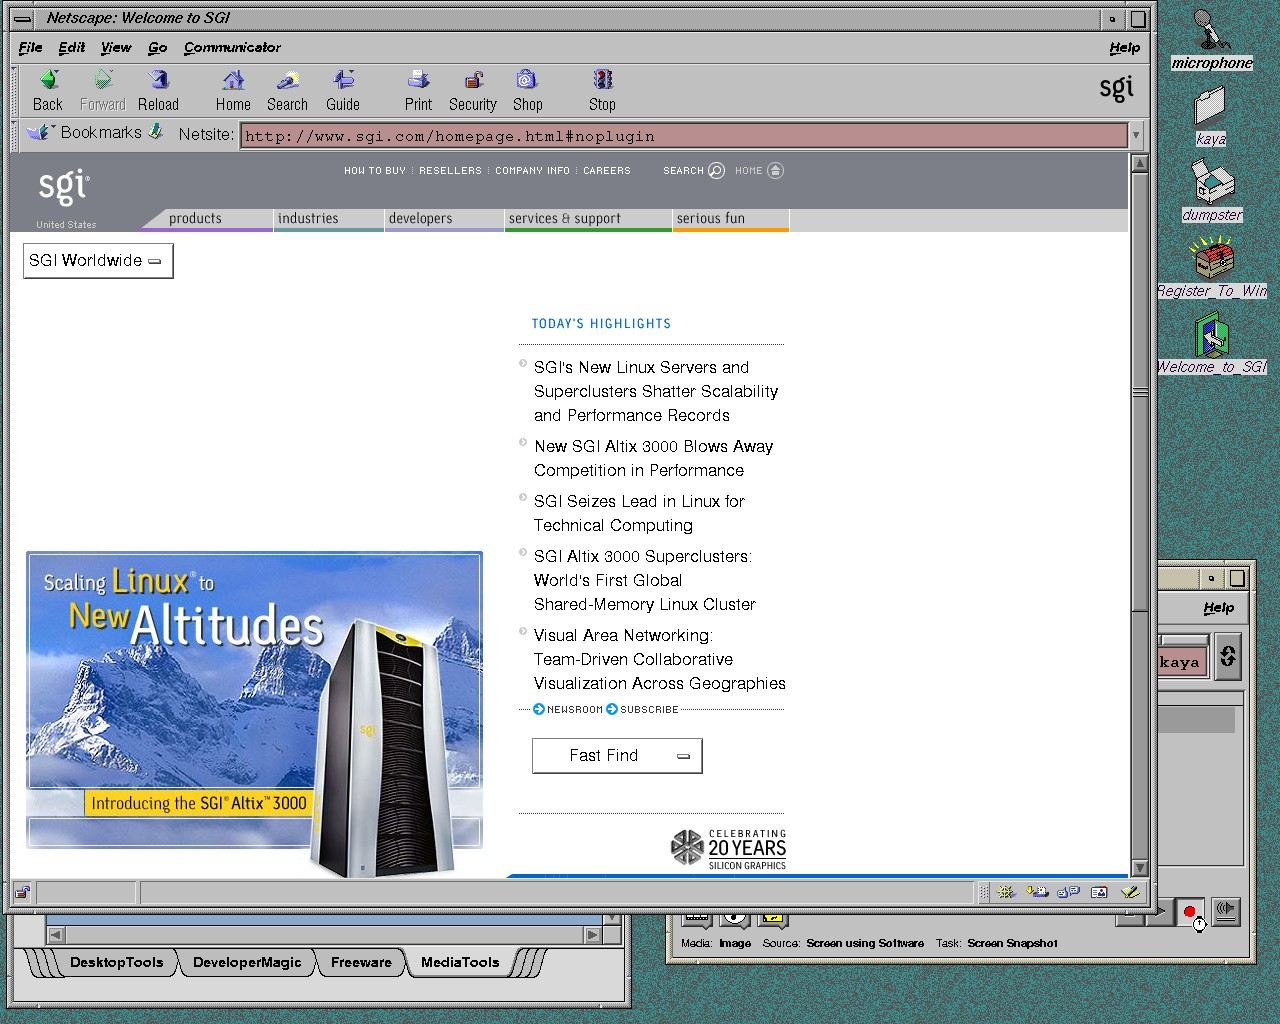
Task: Open the mail Inbox from the component bar
Action: click(x=1038, y=892)
